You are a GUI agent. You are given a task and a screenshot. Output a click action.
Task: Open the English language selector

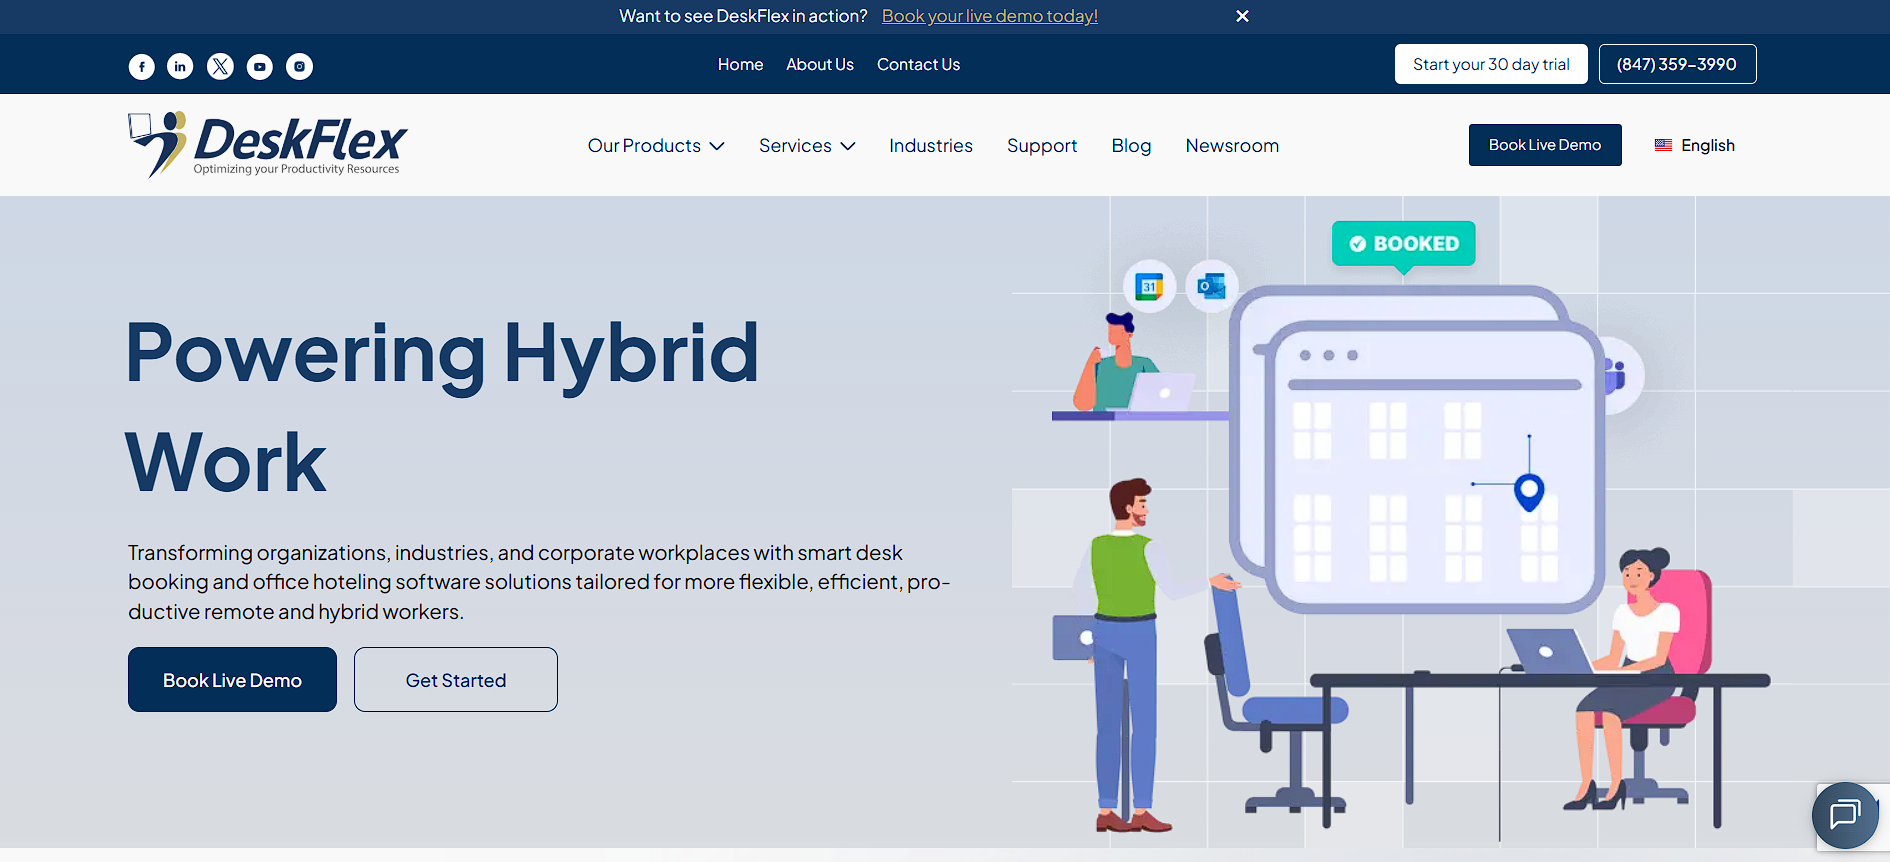[x=1695, y=145]
